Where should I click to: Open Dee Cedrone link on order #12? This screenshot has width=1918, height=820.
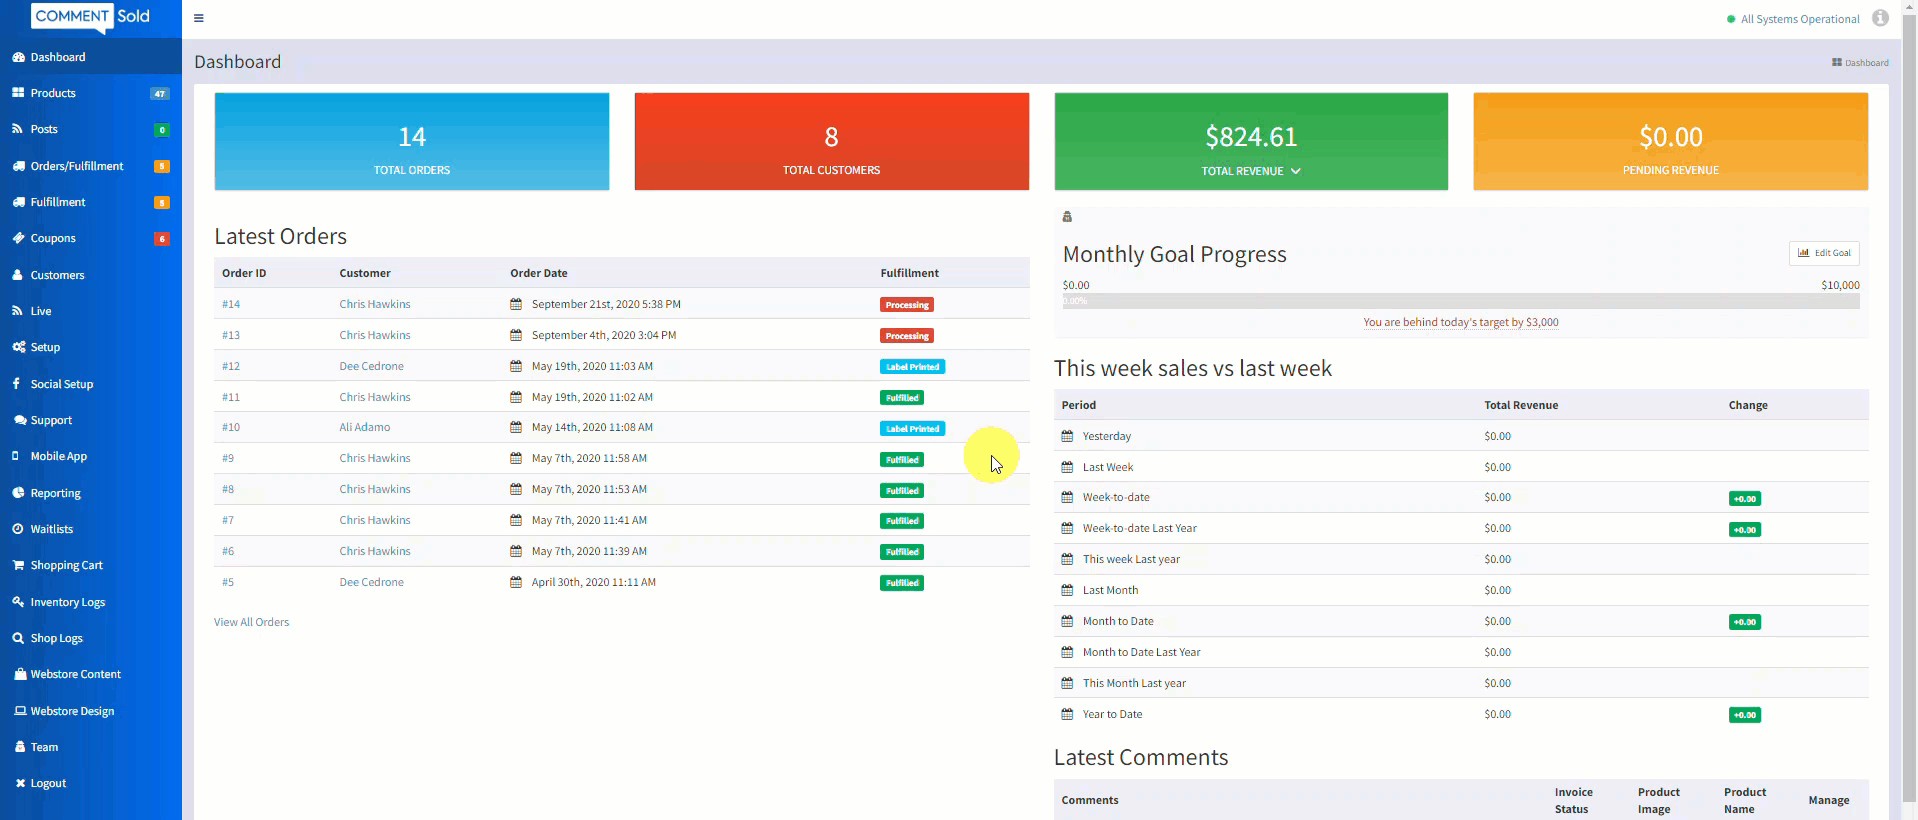pos(372,366)
